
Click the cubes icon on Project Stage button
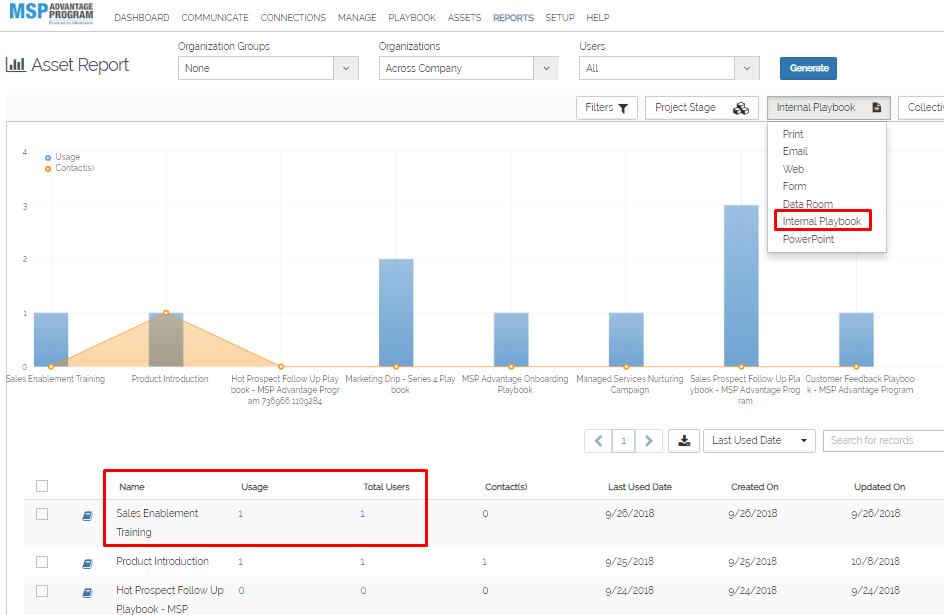point(741,108)
